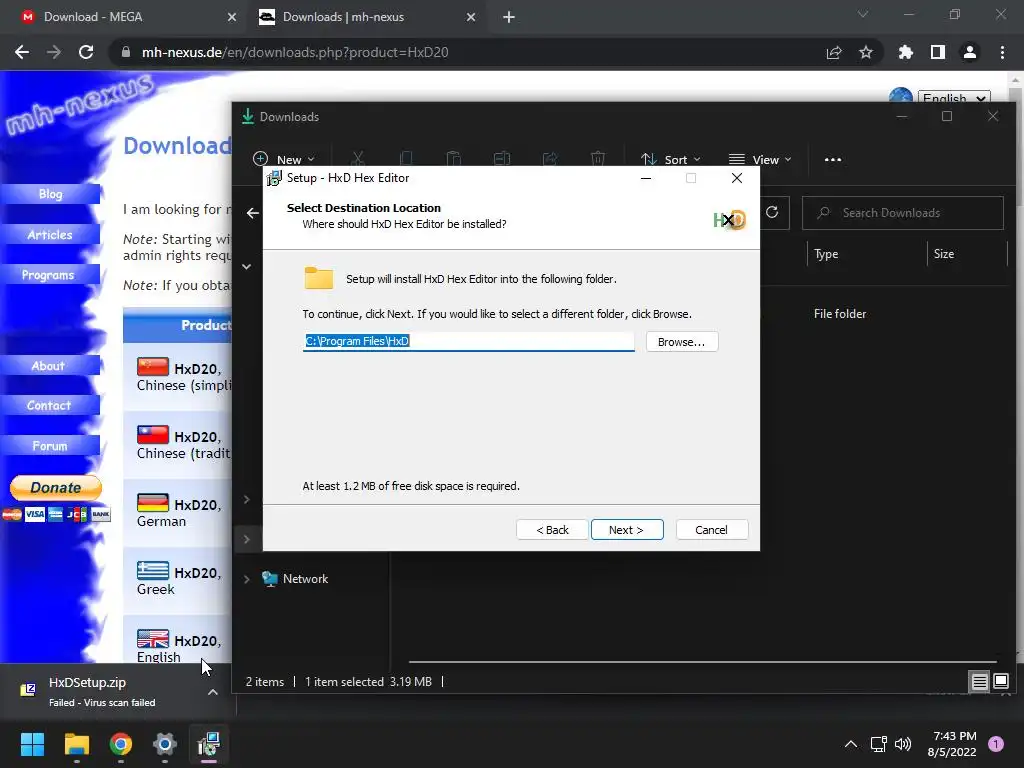
Task: Reload the mh-nexus page
Action: (86, 52)
